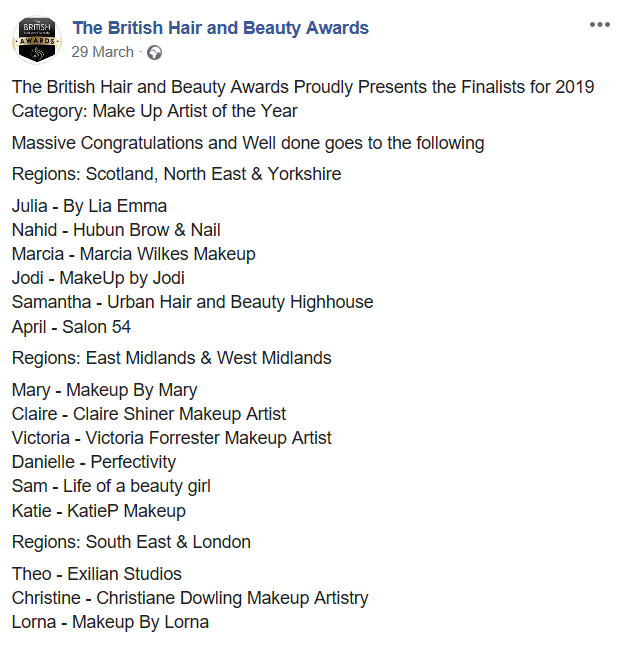The image size is (618, 647).
Task: Click the Danielle - Perfectivity entry
Action: pyautogui.click(x=94, y=462)
